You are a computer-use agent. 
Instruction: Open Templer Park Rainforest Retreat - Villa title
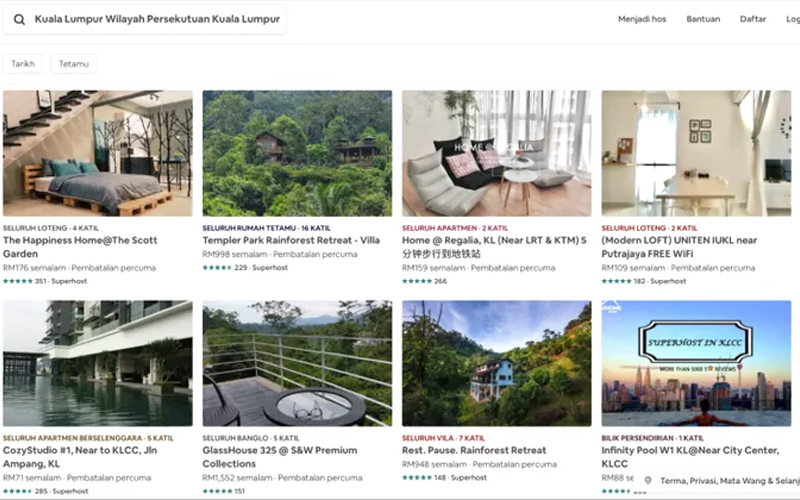(291, 241)
